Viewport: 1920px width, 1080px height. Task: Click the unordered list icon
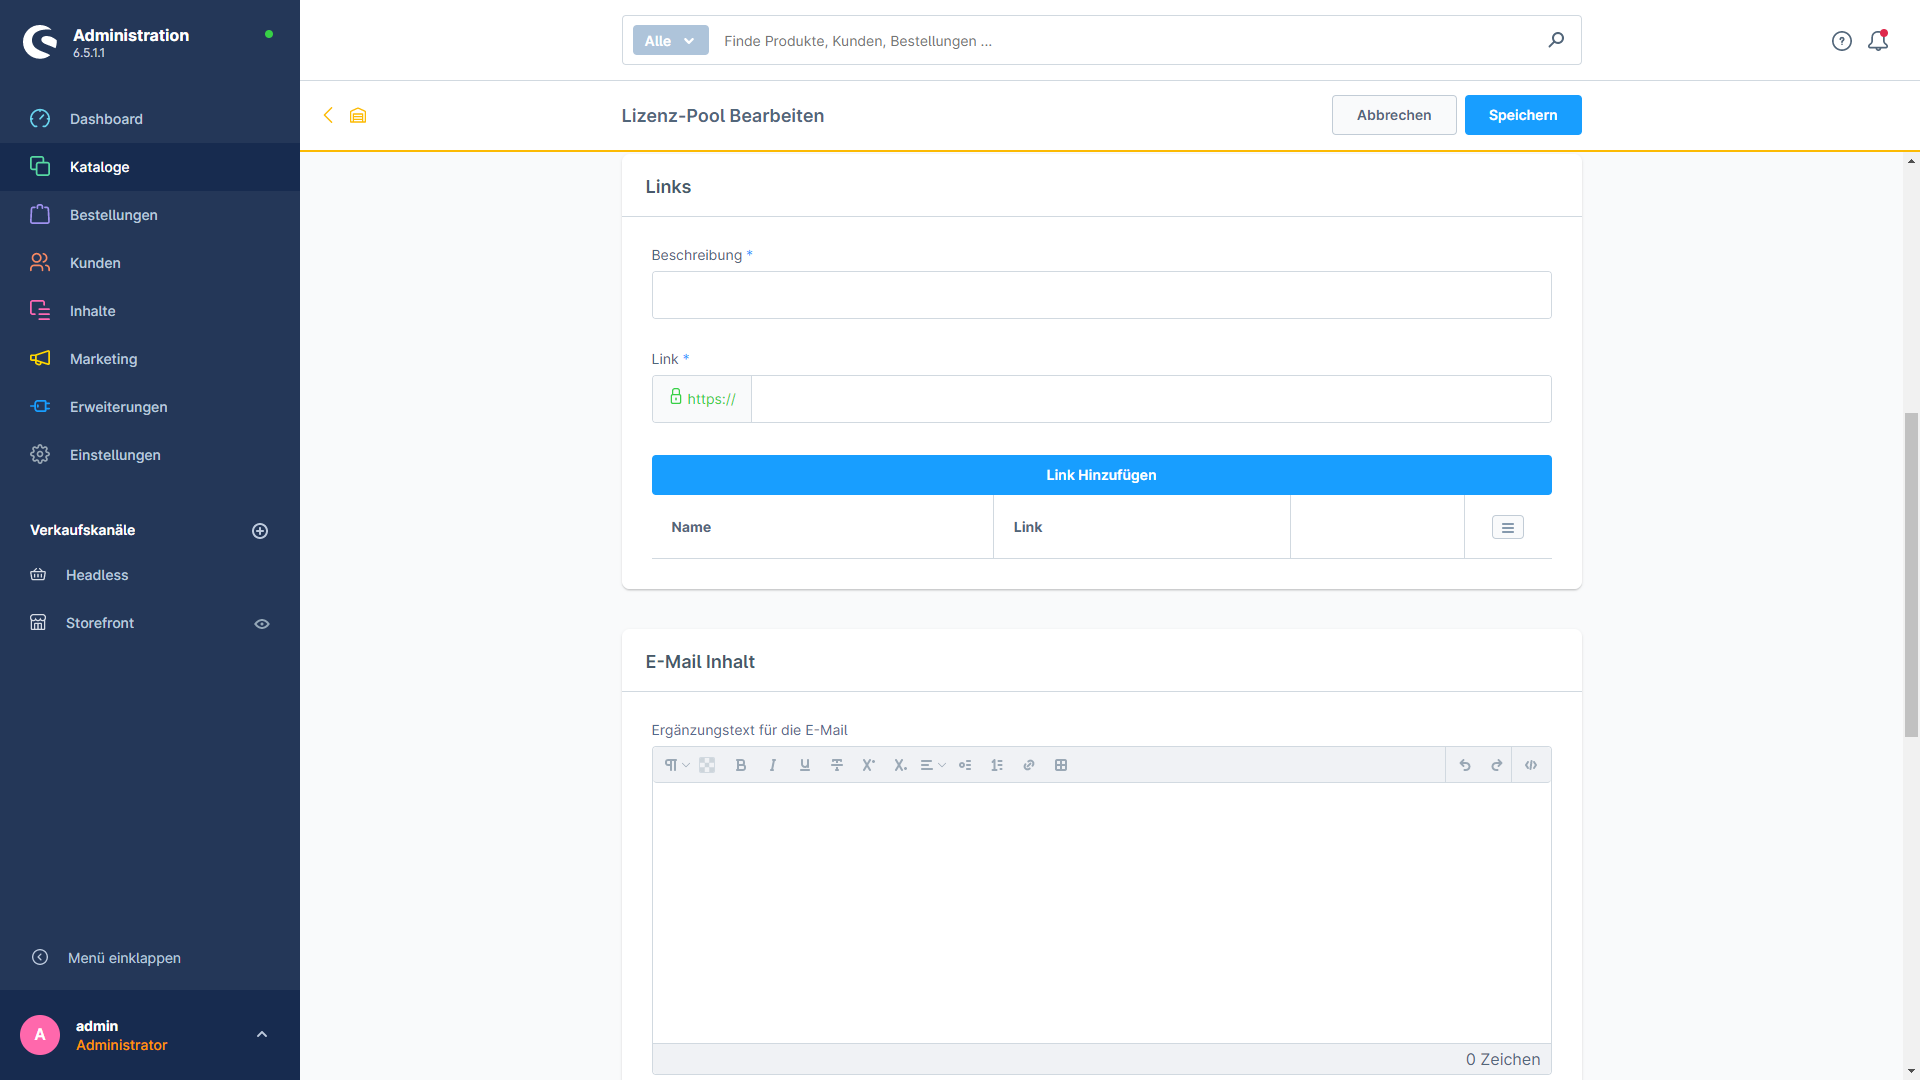point(965,765)
